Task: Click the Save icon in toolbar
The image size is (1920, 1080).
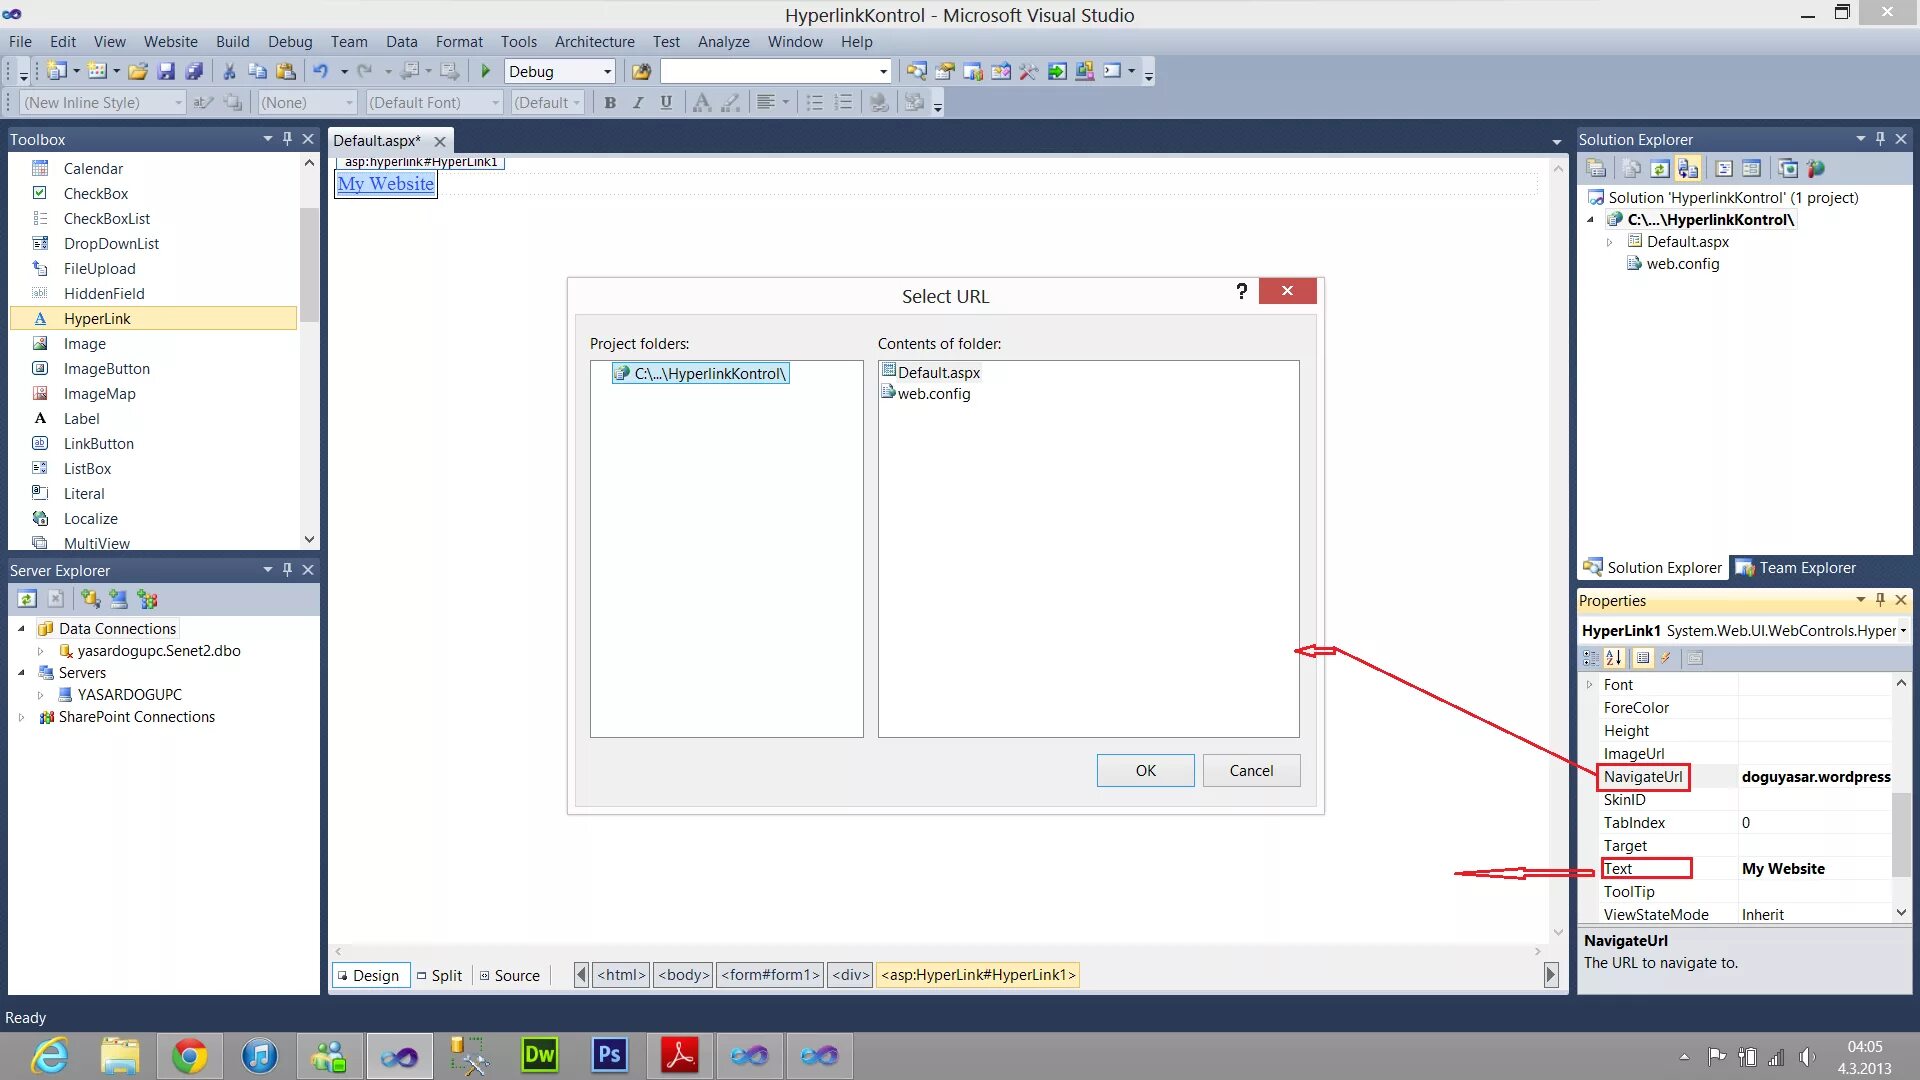Action: tap(166, 71)
